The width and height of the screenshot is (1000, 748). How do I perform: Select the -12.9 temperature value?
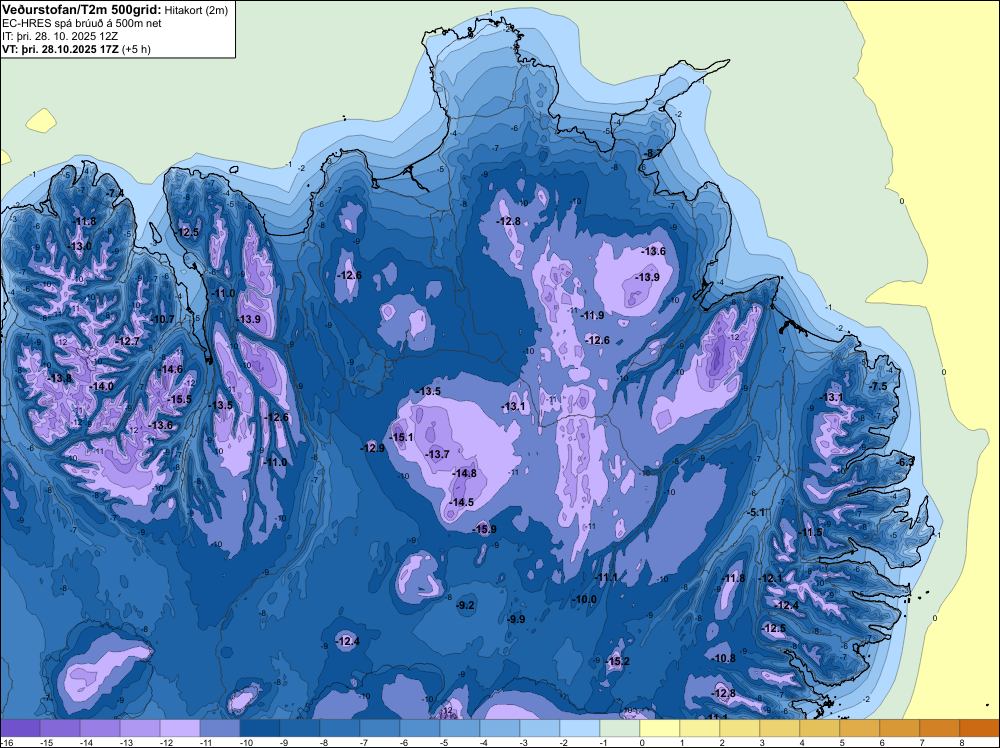[x=372, y=448]
